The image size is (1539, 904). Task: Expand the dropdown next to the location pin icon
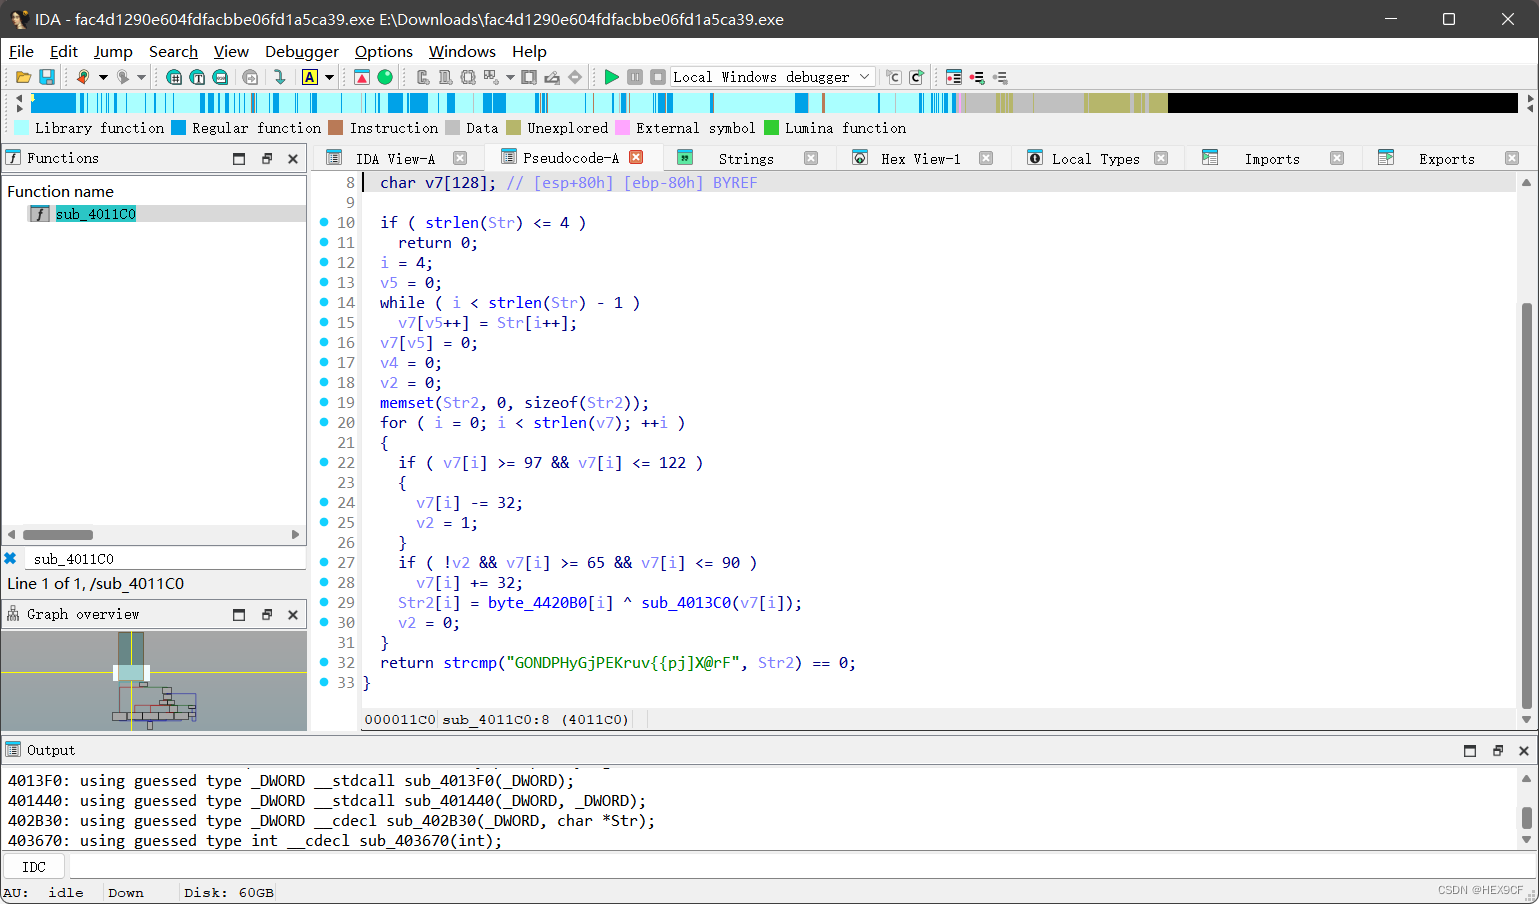pos(103,77)
